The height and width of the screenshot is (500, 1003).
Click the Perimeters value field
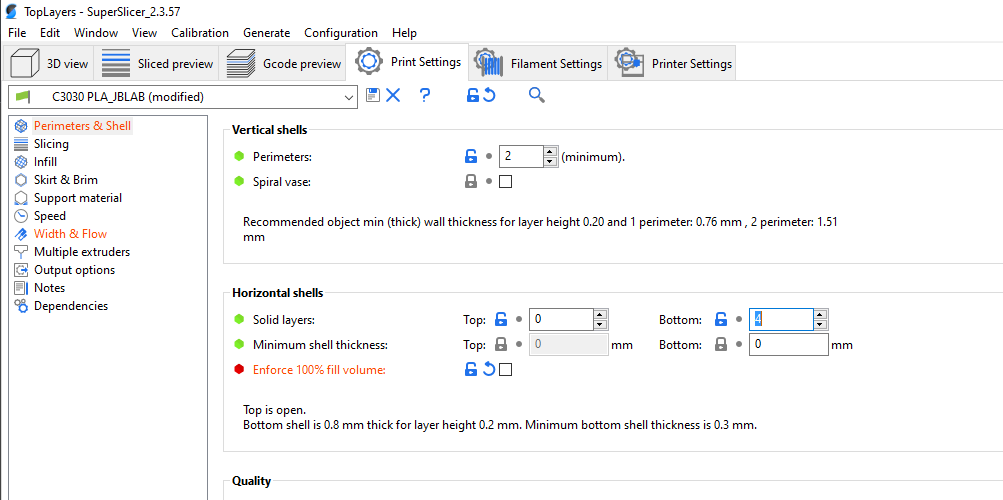point(521,157)
